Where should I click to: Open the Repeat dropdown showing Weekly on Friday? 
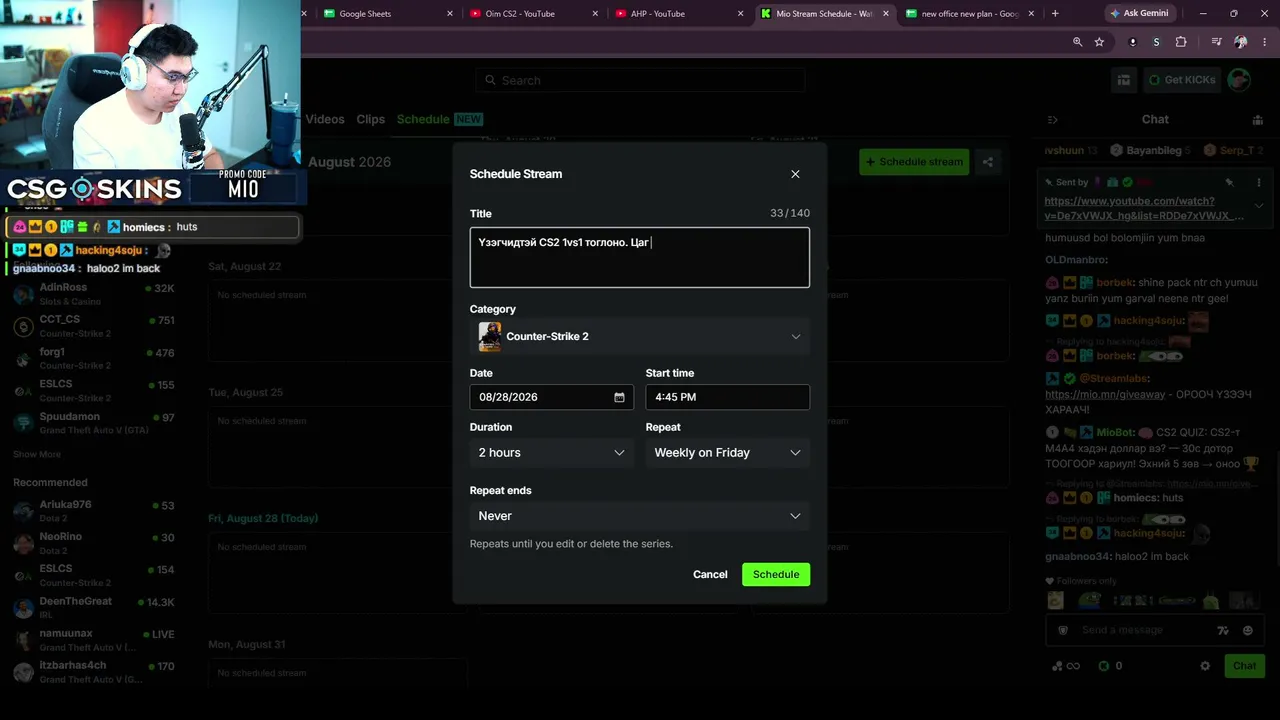tap(728, 453)
